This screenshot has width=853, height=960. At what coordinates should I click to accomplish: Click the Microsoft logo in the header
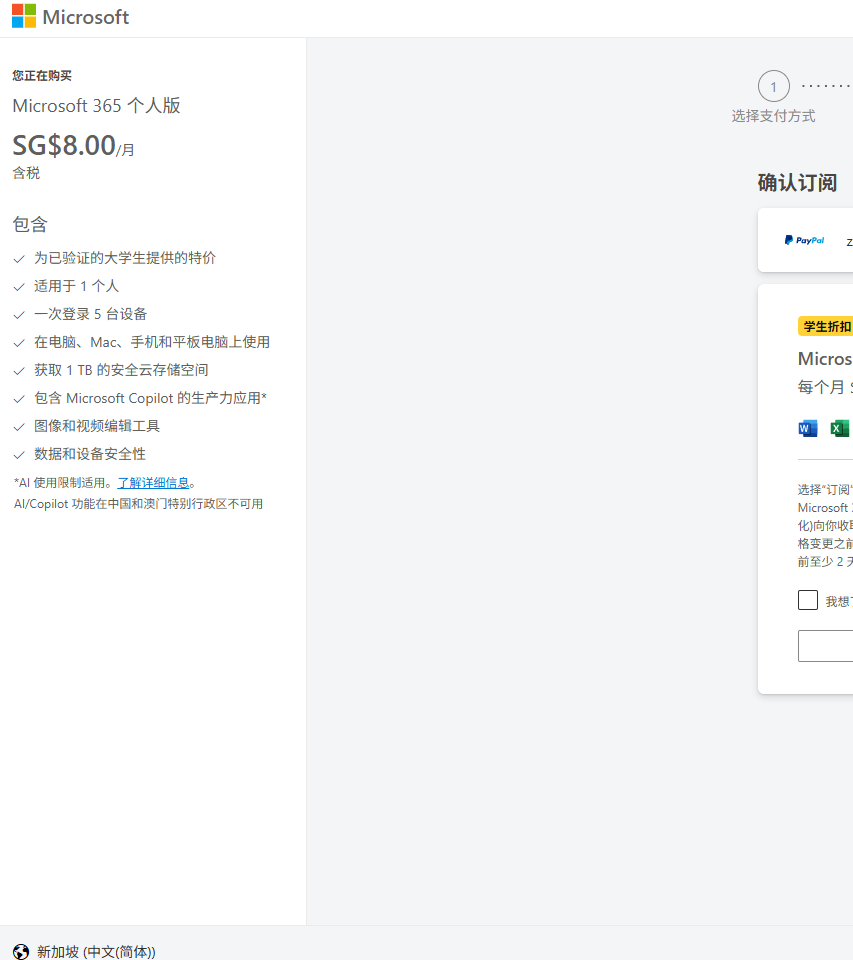click(70, 16)
